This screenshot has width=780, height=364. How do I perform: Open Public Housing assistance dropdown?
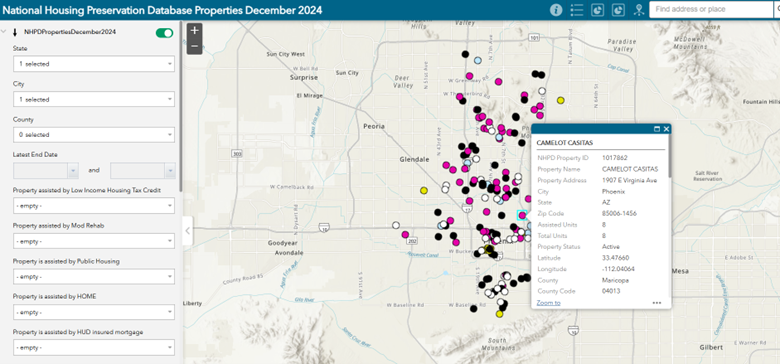94,276
